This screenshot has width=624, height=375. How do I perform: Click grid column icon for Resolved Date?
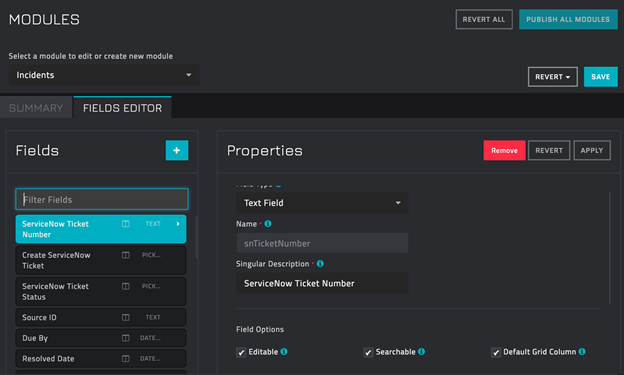(x=126, y=359)
